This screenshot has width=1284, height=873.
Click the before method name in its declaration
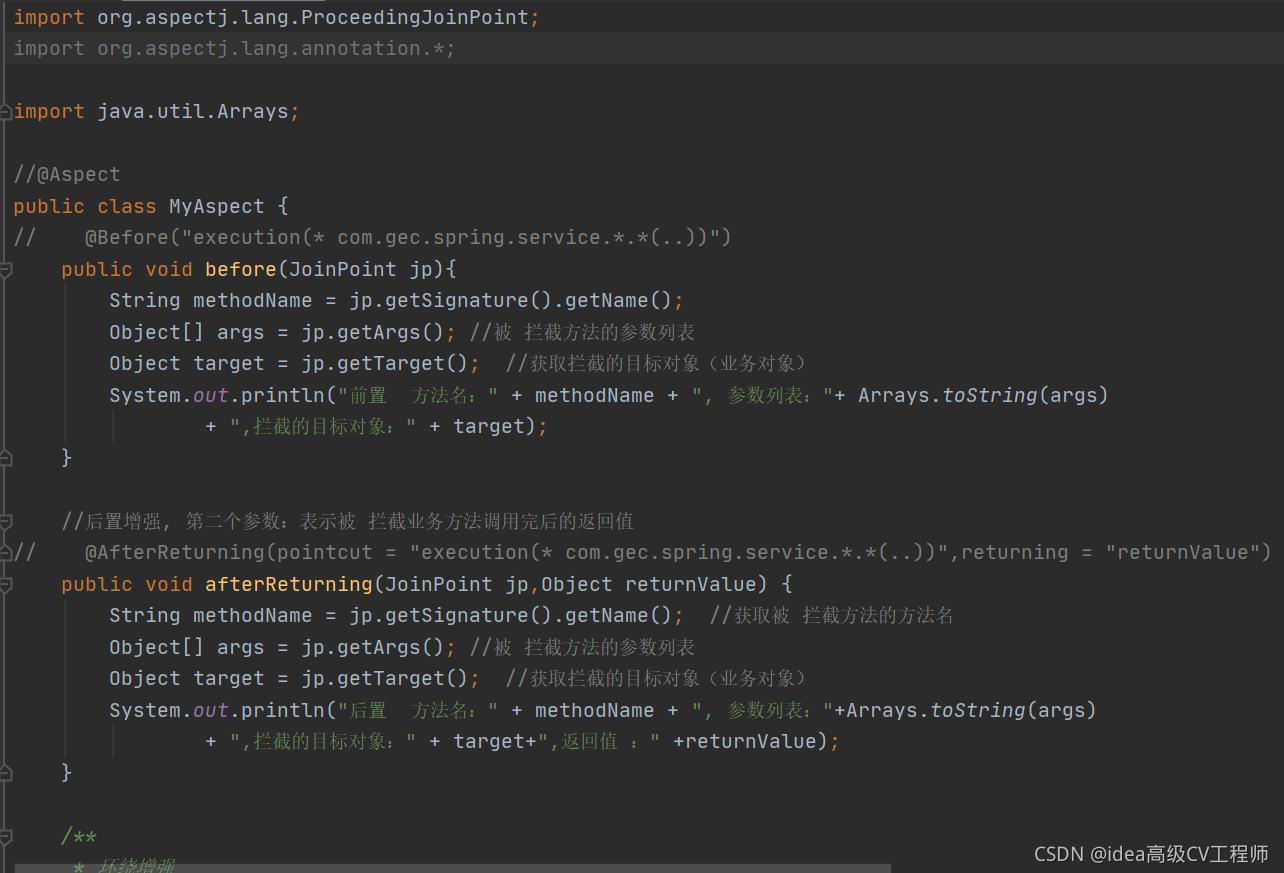coord(241,269)
